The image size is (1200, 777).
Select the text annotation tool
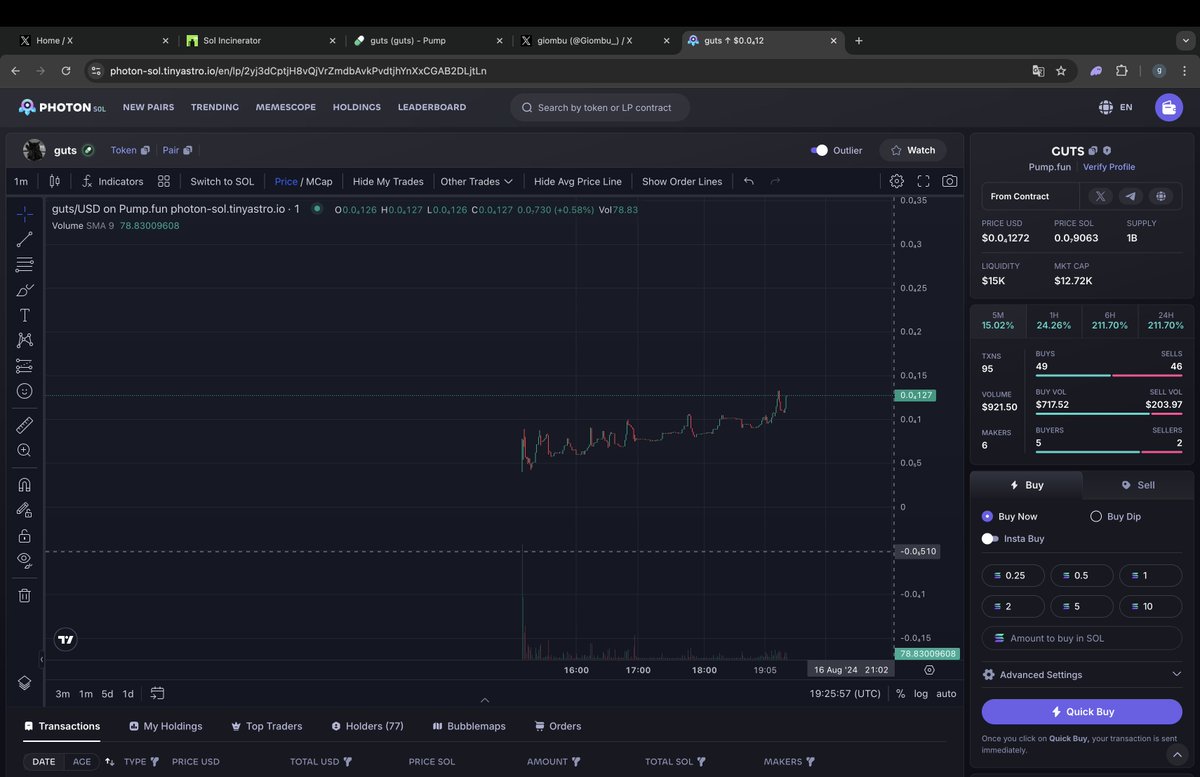(25, 315)
